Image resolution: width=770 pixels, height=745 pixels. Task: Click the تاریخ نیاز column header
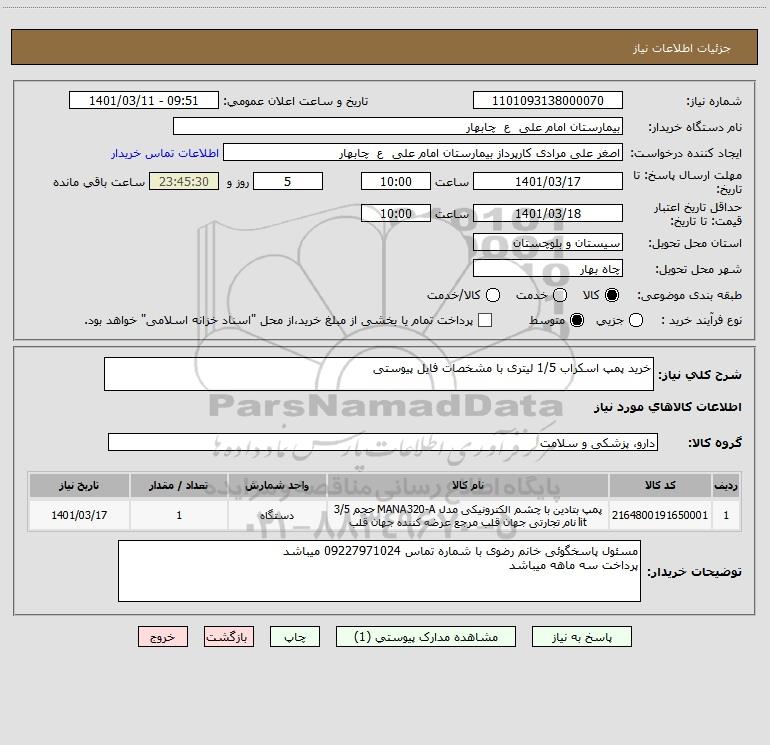click(79, 485)
